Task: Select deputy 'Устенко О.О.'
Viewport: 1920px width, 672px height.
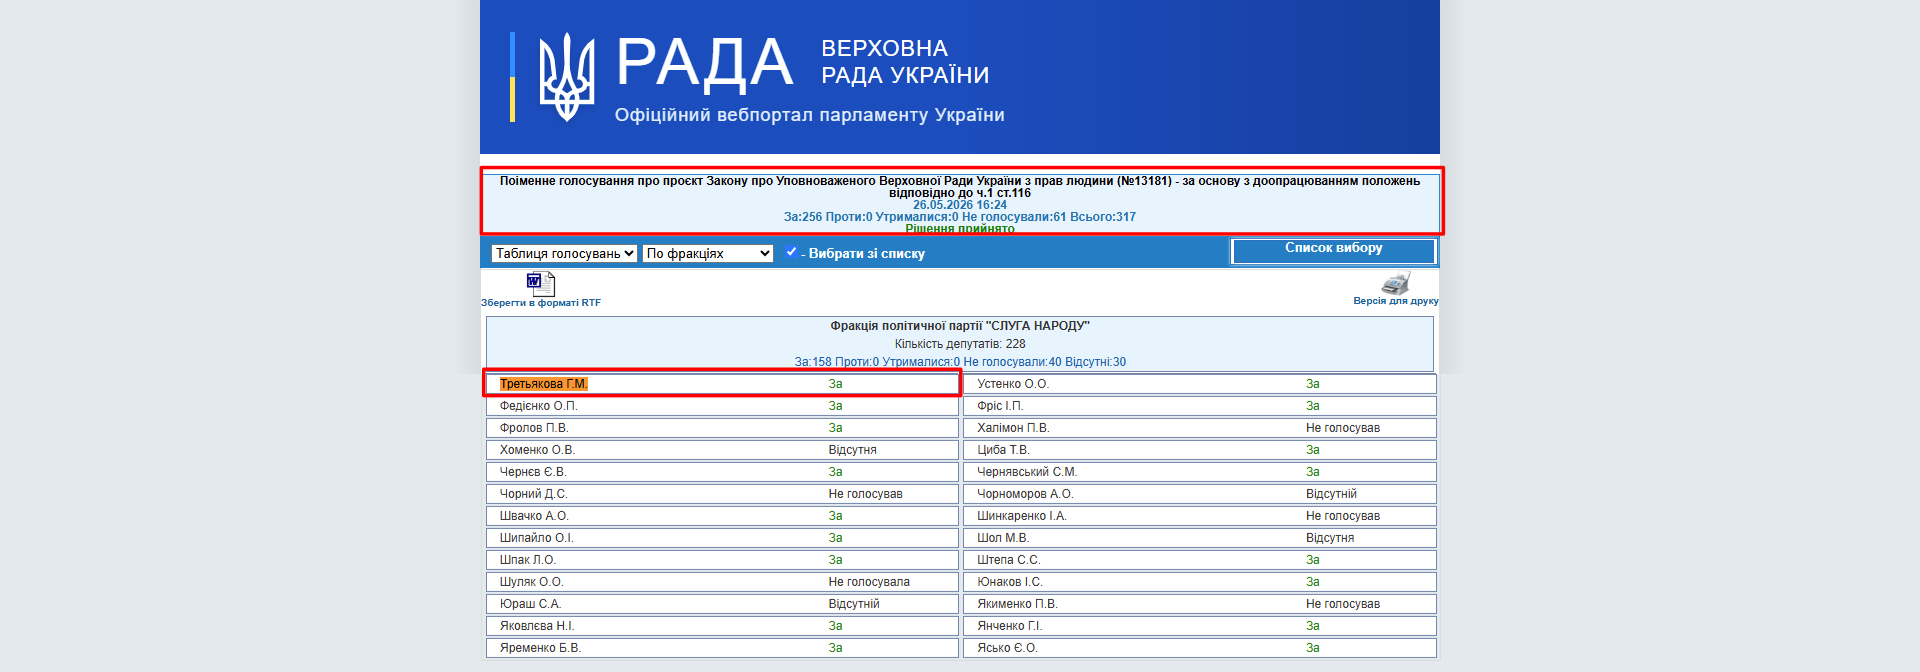Action: (1013, 384)
